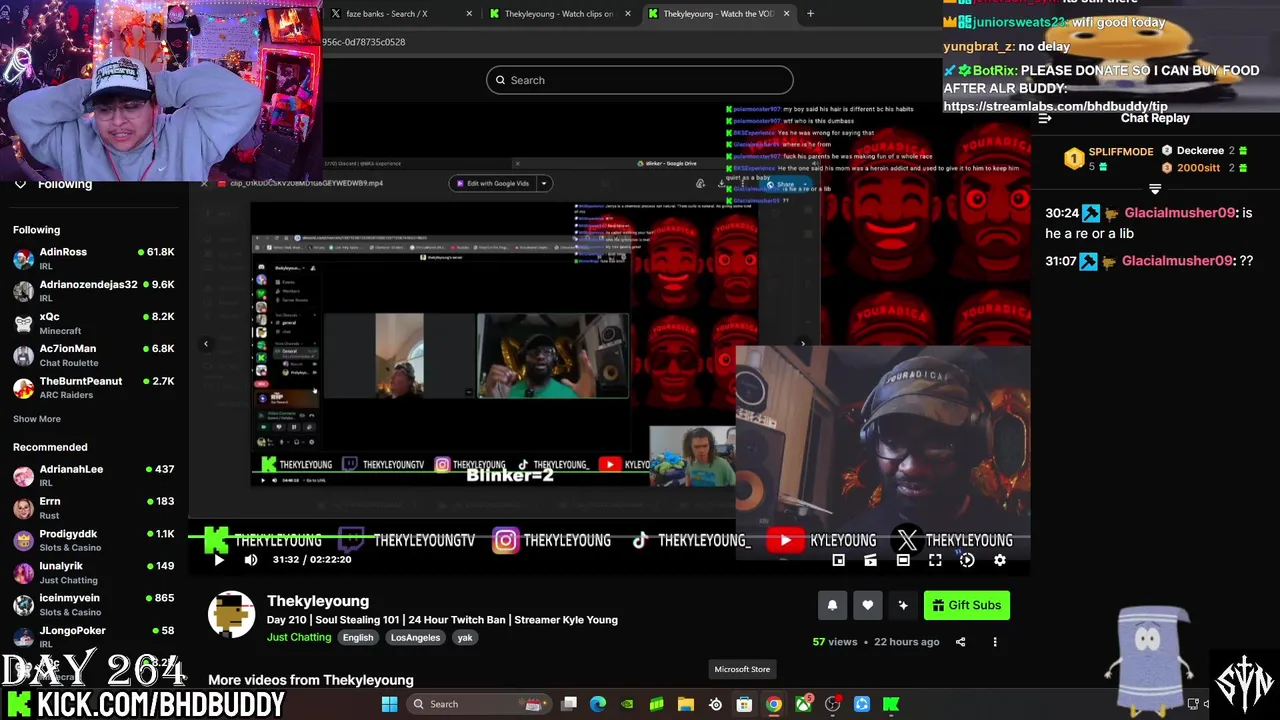The width and height of the screenshot is (1280, 720).
Task: Click Deckeree in the gifters leaderboard
Action: (1205, 151)
